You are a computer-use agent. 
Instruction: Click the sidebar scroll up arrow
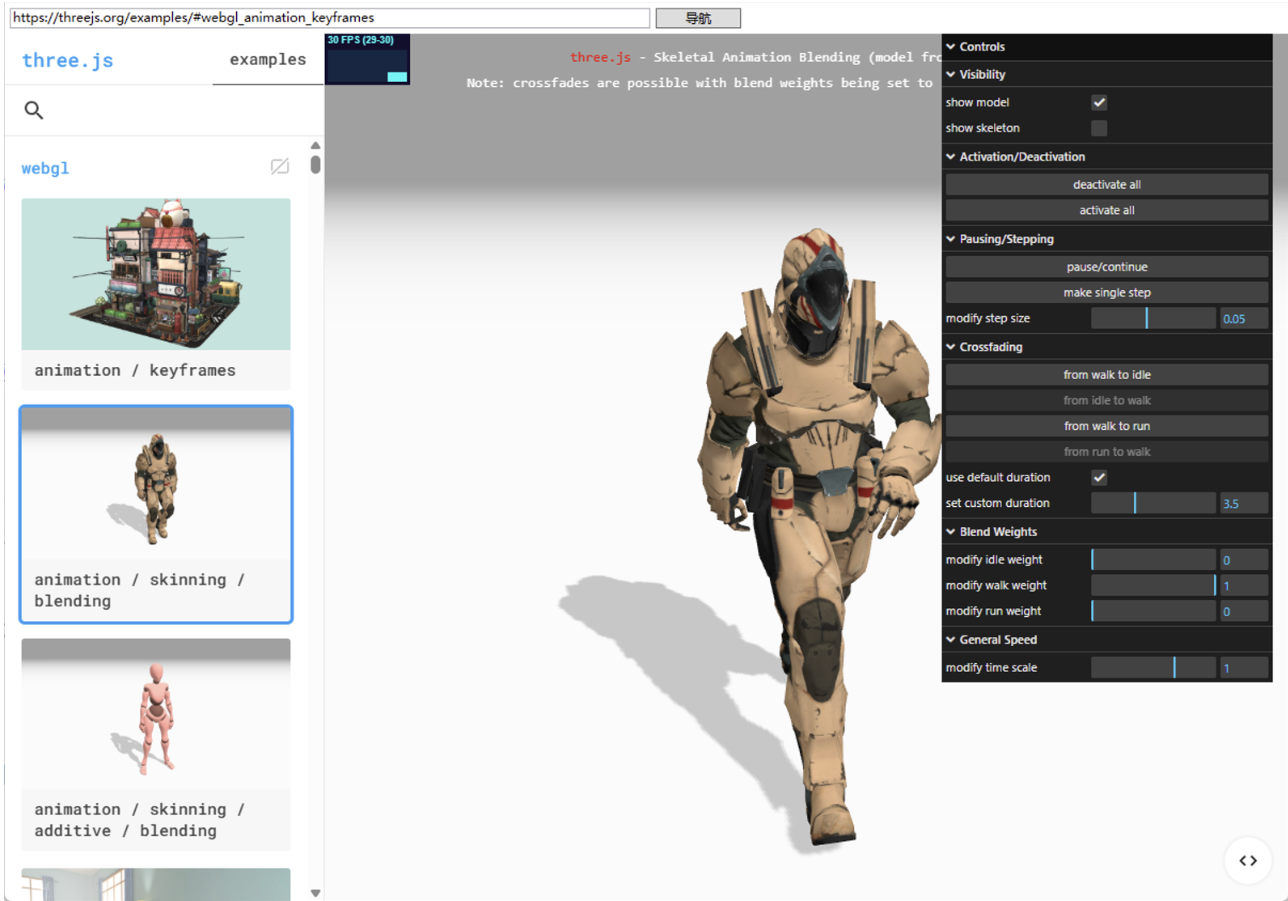tap(316, 146)
